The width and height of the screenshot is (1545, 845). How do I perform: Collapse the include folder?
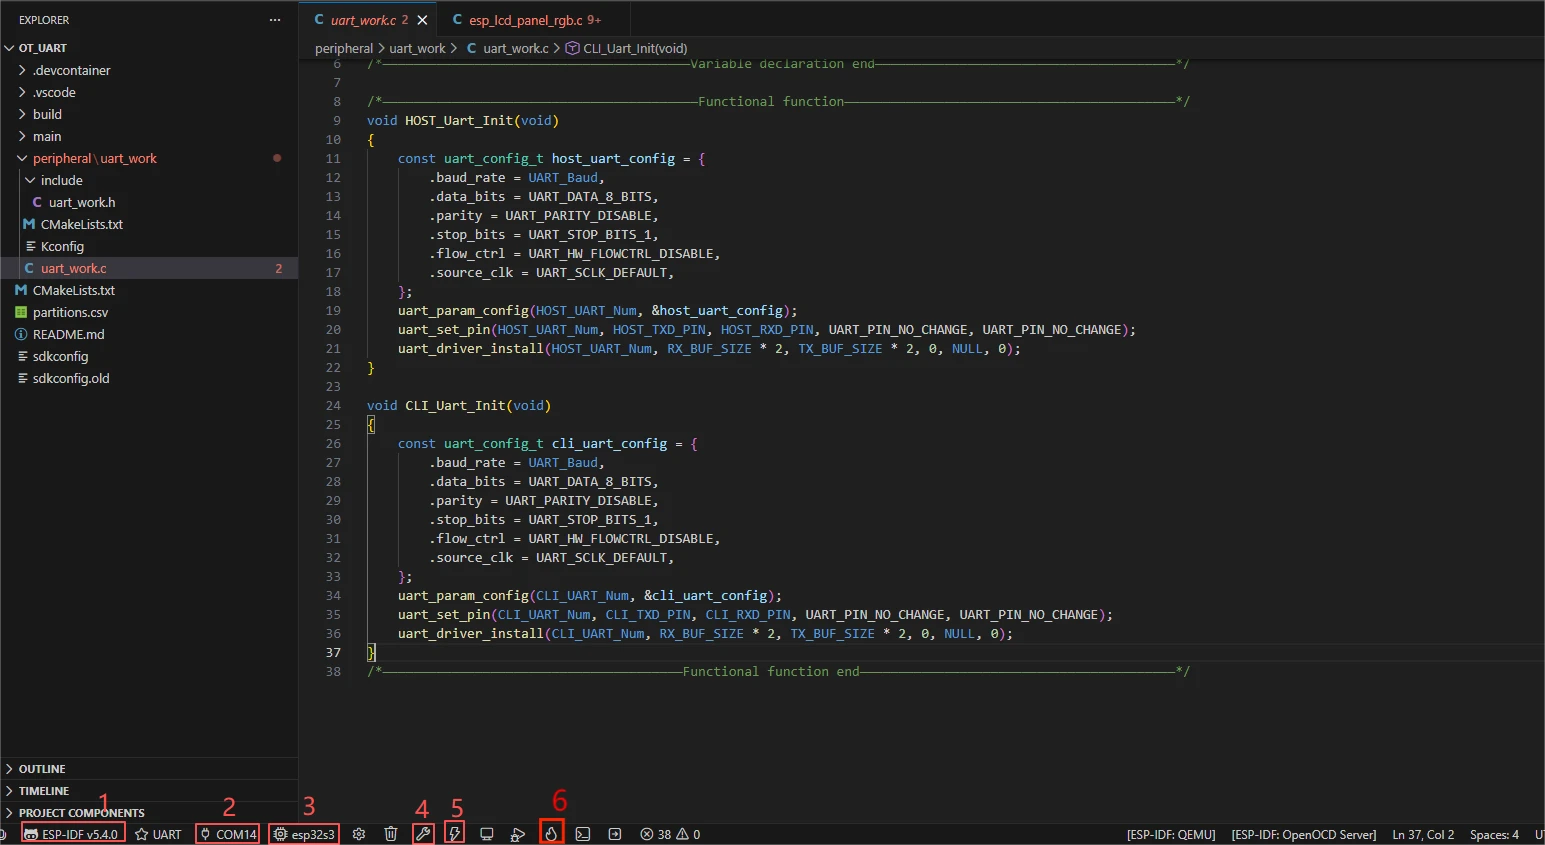61,180
